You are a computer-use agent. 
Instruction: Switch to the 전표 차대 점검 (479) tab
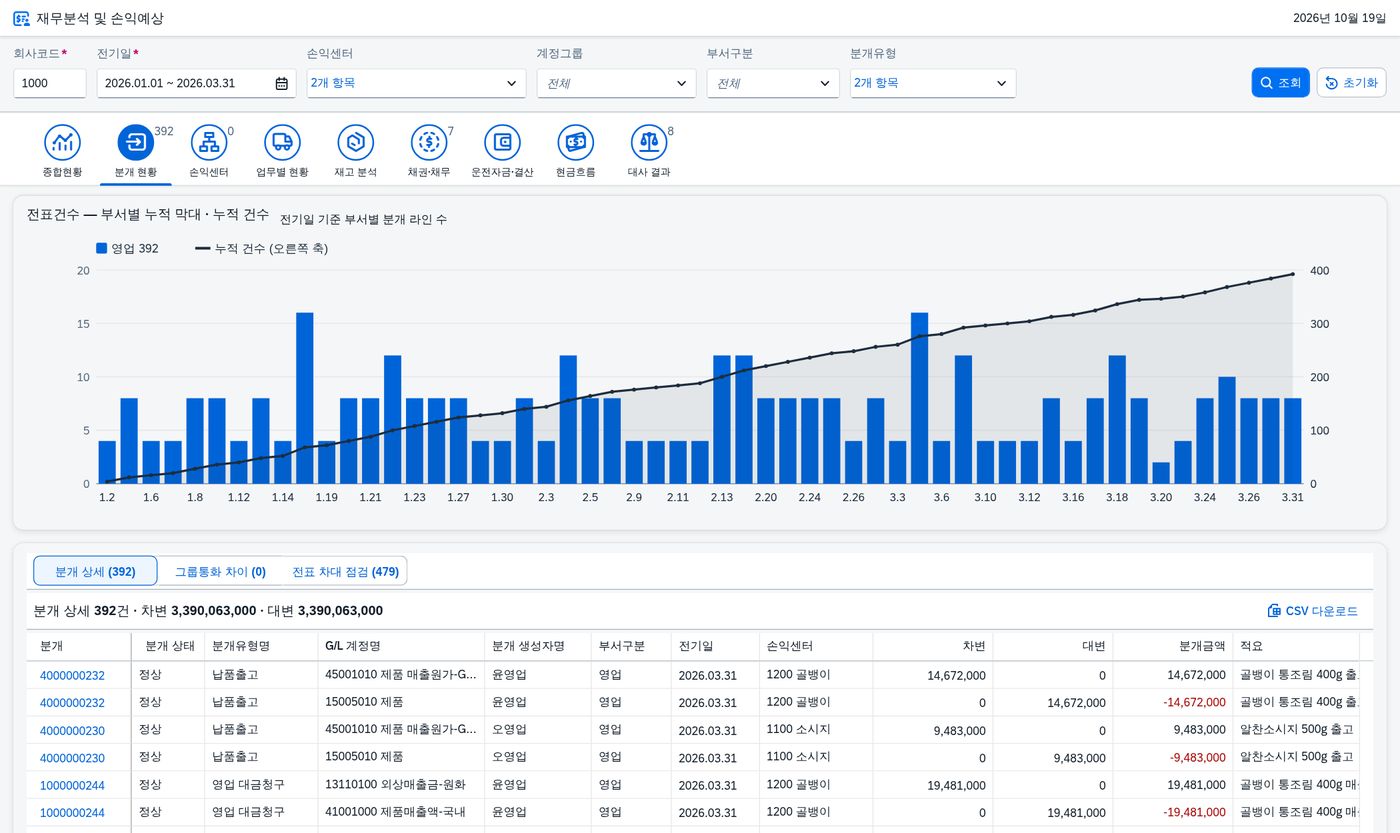click(x=345, y=571)
